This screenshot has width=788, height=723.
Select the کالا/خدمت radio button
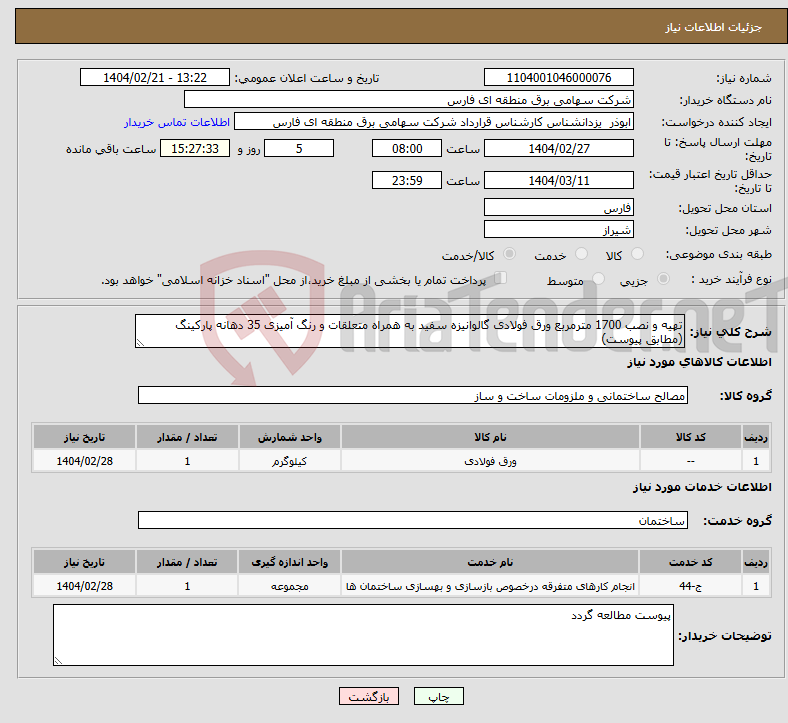(x=509, y=254)
